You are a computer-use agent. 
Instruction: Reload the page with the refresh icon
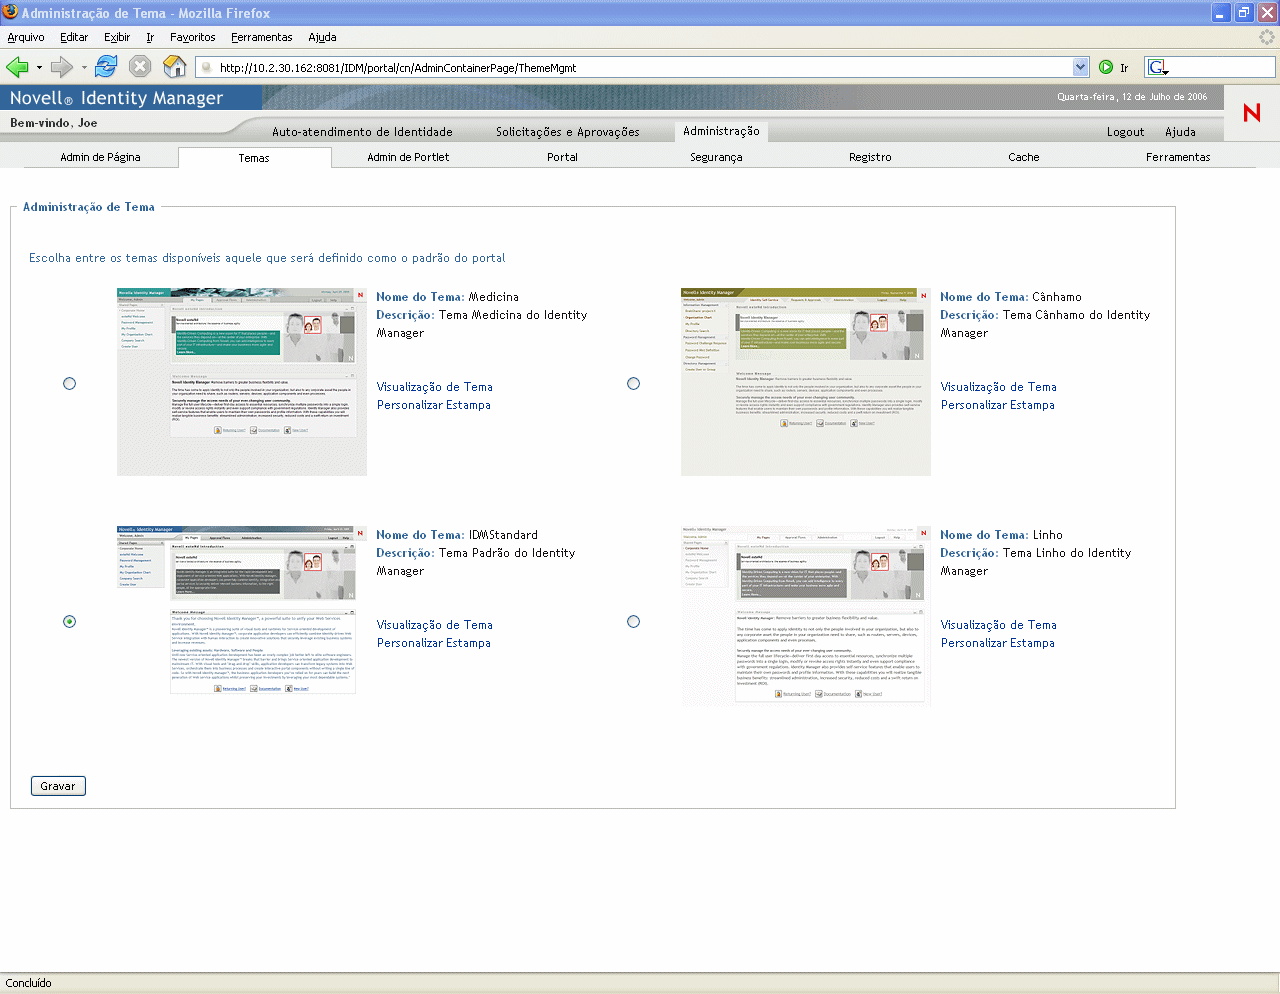coord(106,67)
